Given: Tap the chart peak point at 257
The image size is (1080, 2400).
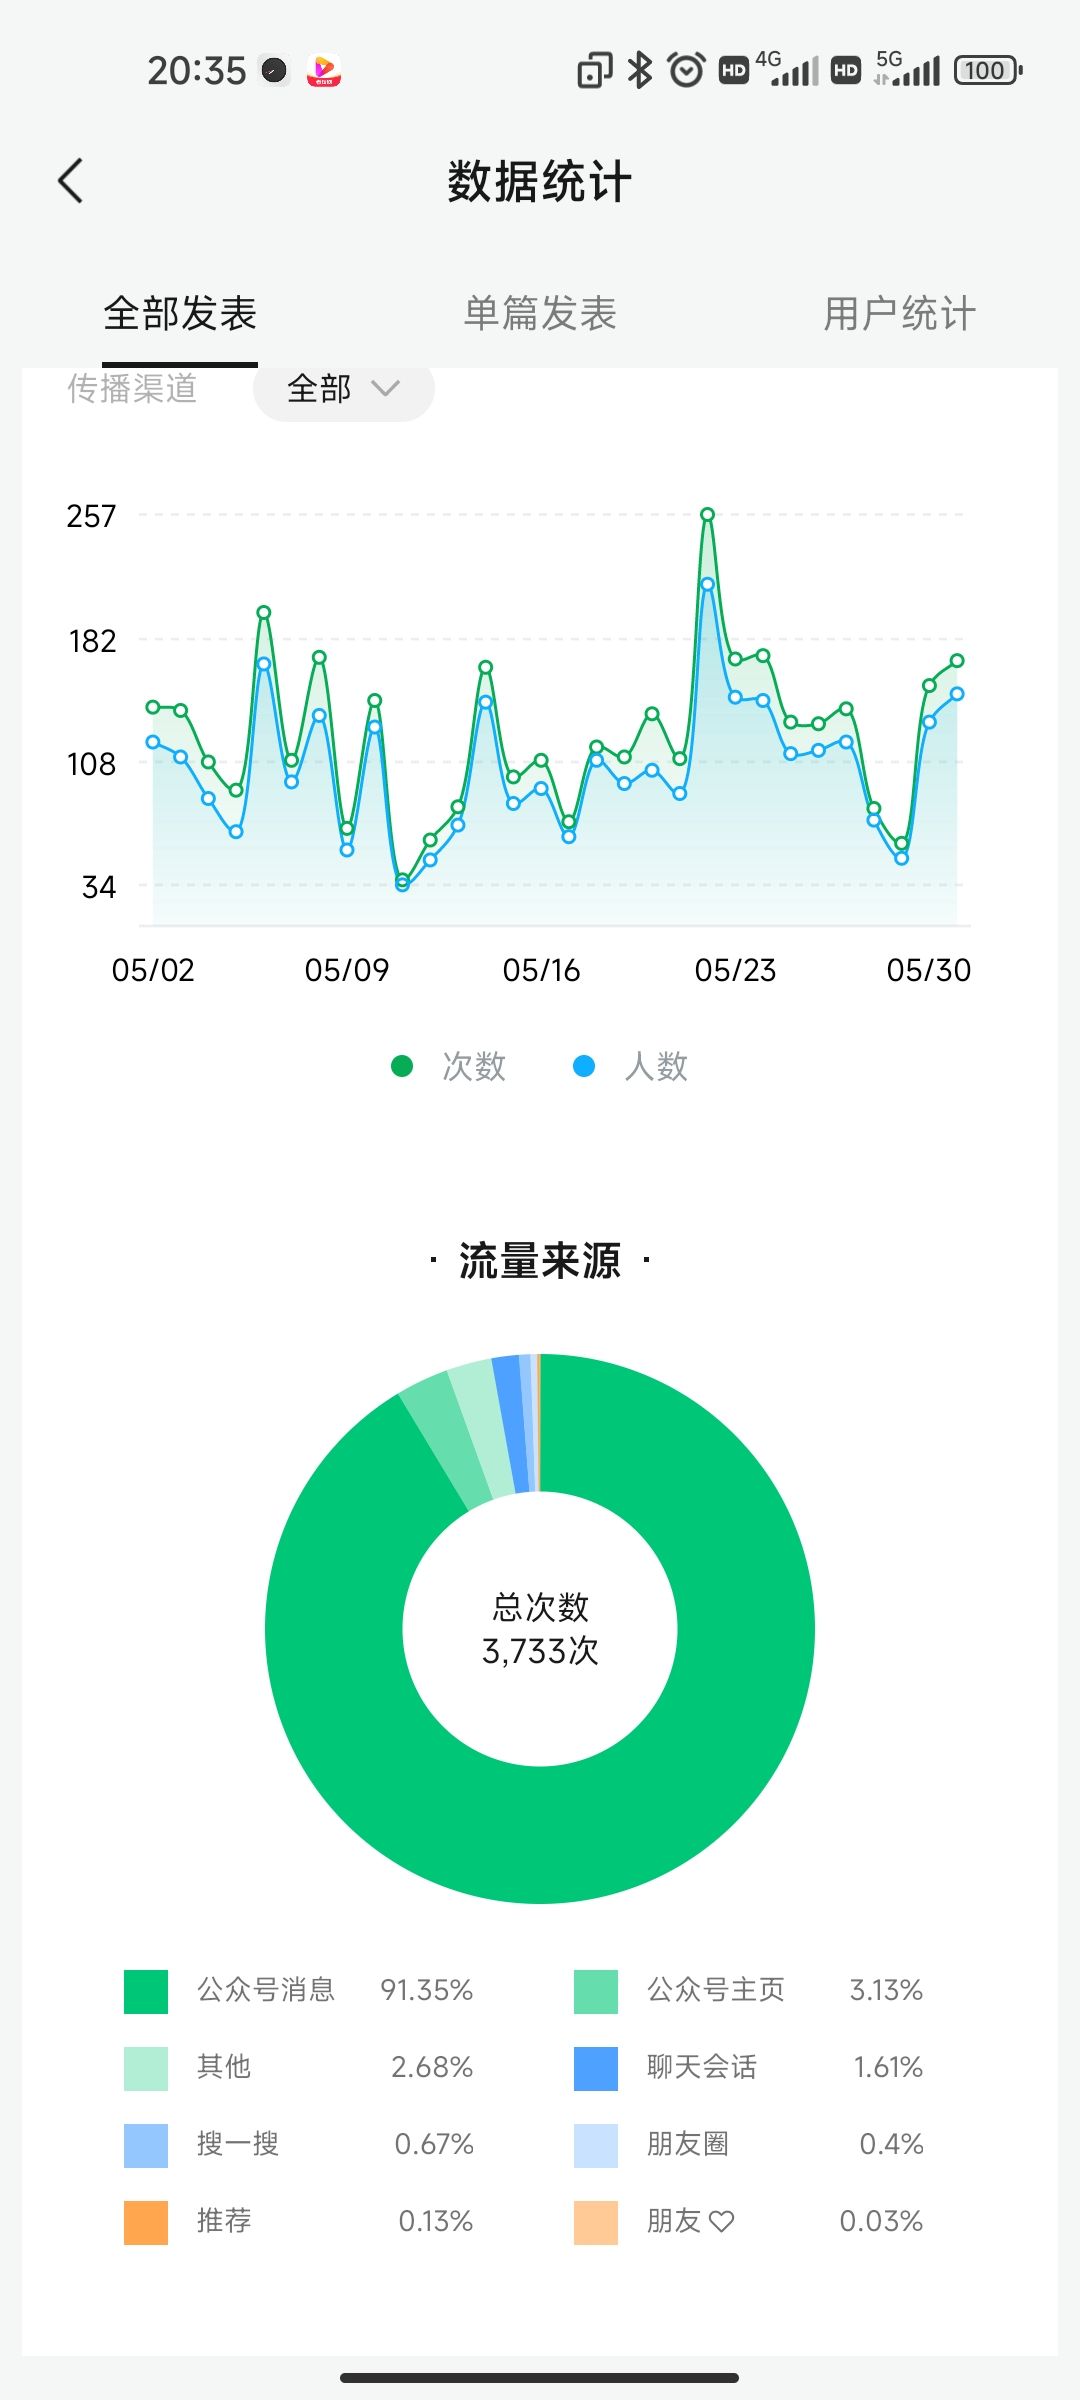Looking at the screenshot, I should (x=707, y=515).
